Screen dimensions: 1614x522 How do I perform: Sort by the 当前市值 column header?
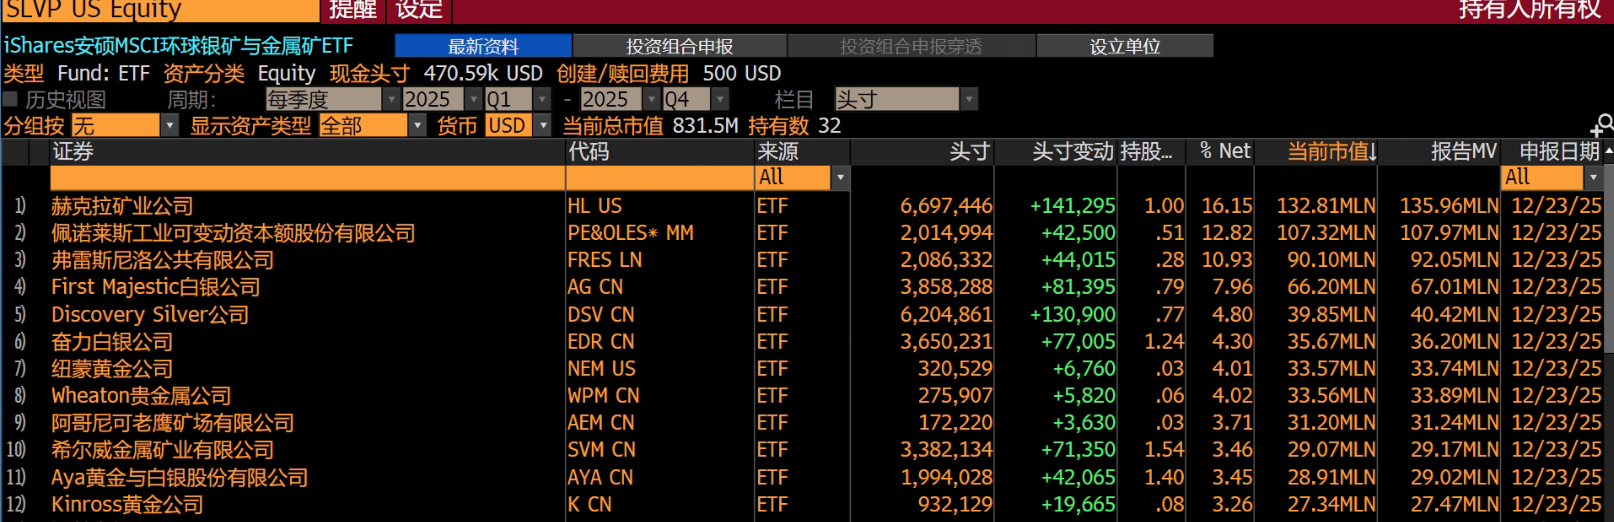[x=1331, y=151]
